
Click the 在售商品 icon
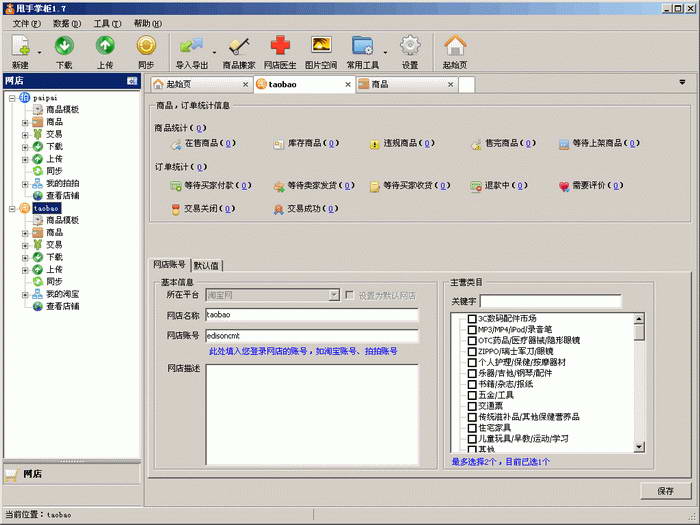[176, 144]
